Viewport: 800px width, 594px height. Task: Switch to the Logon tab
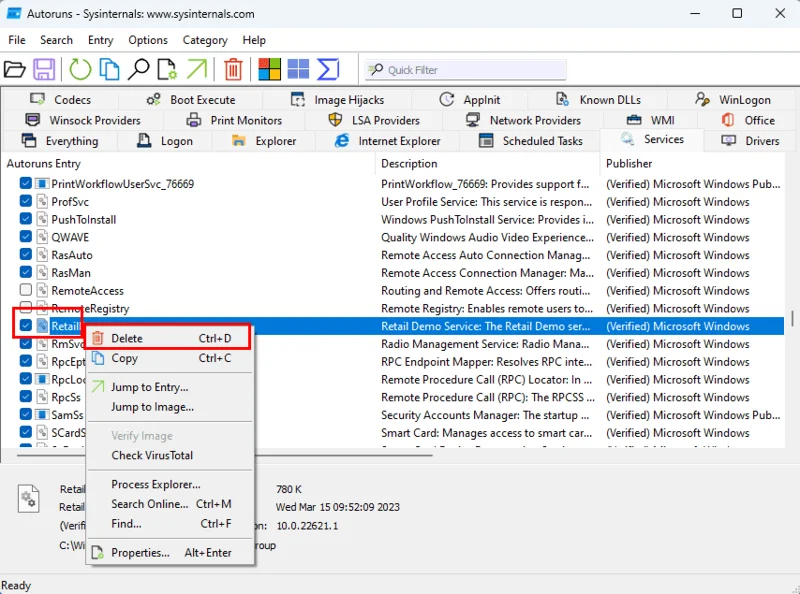[165, 141]
